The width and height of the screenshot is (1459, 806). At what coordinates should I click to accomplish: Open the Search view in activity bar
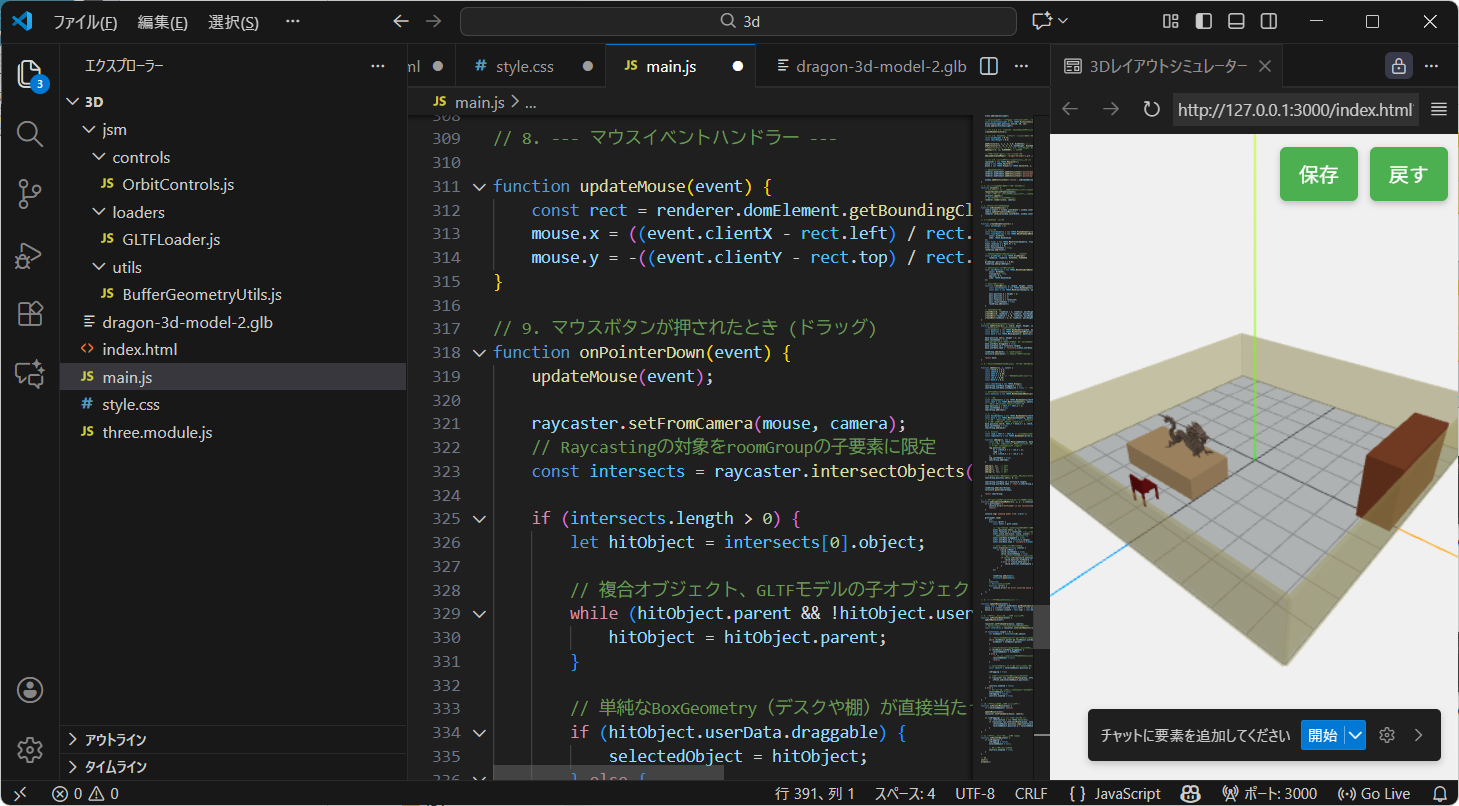(x=30, y=134)
